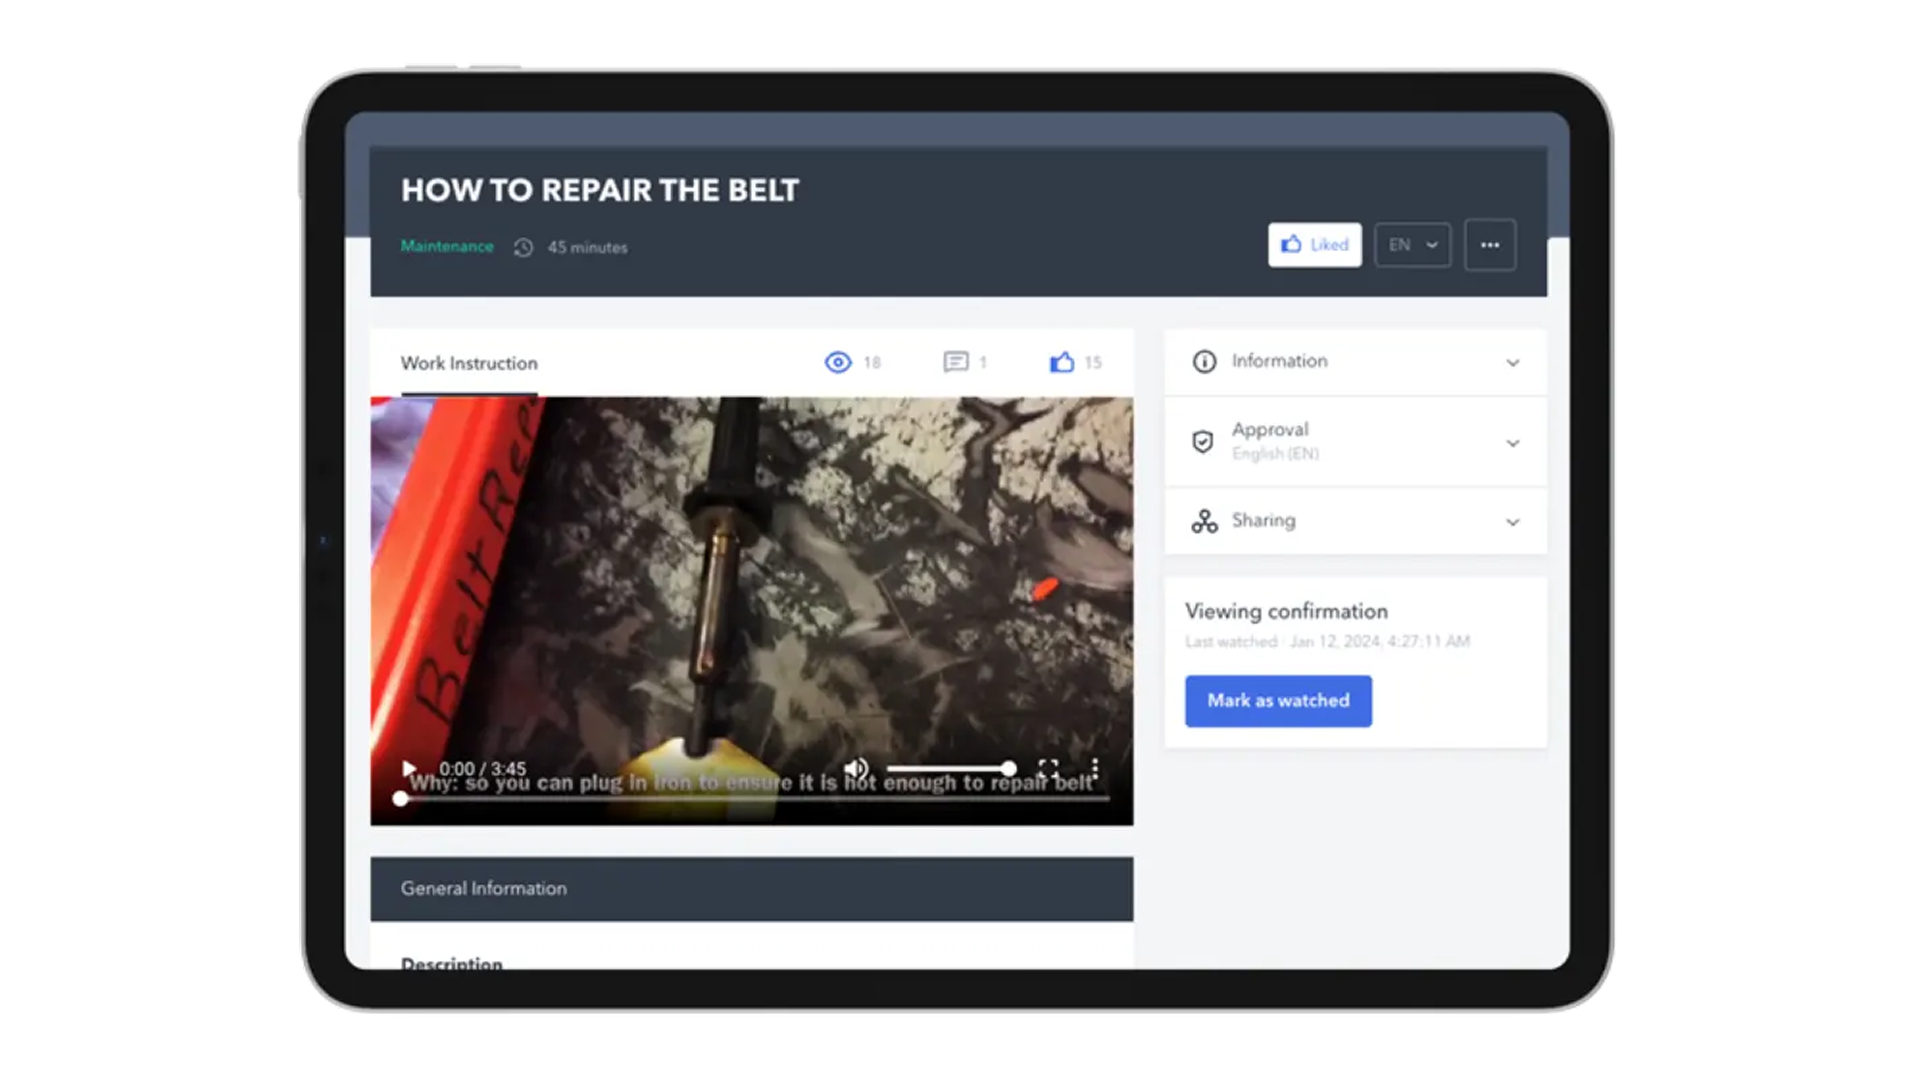1920x1080 pixels.
Task: Click the Description heading
Action: (452, 963)
